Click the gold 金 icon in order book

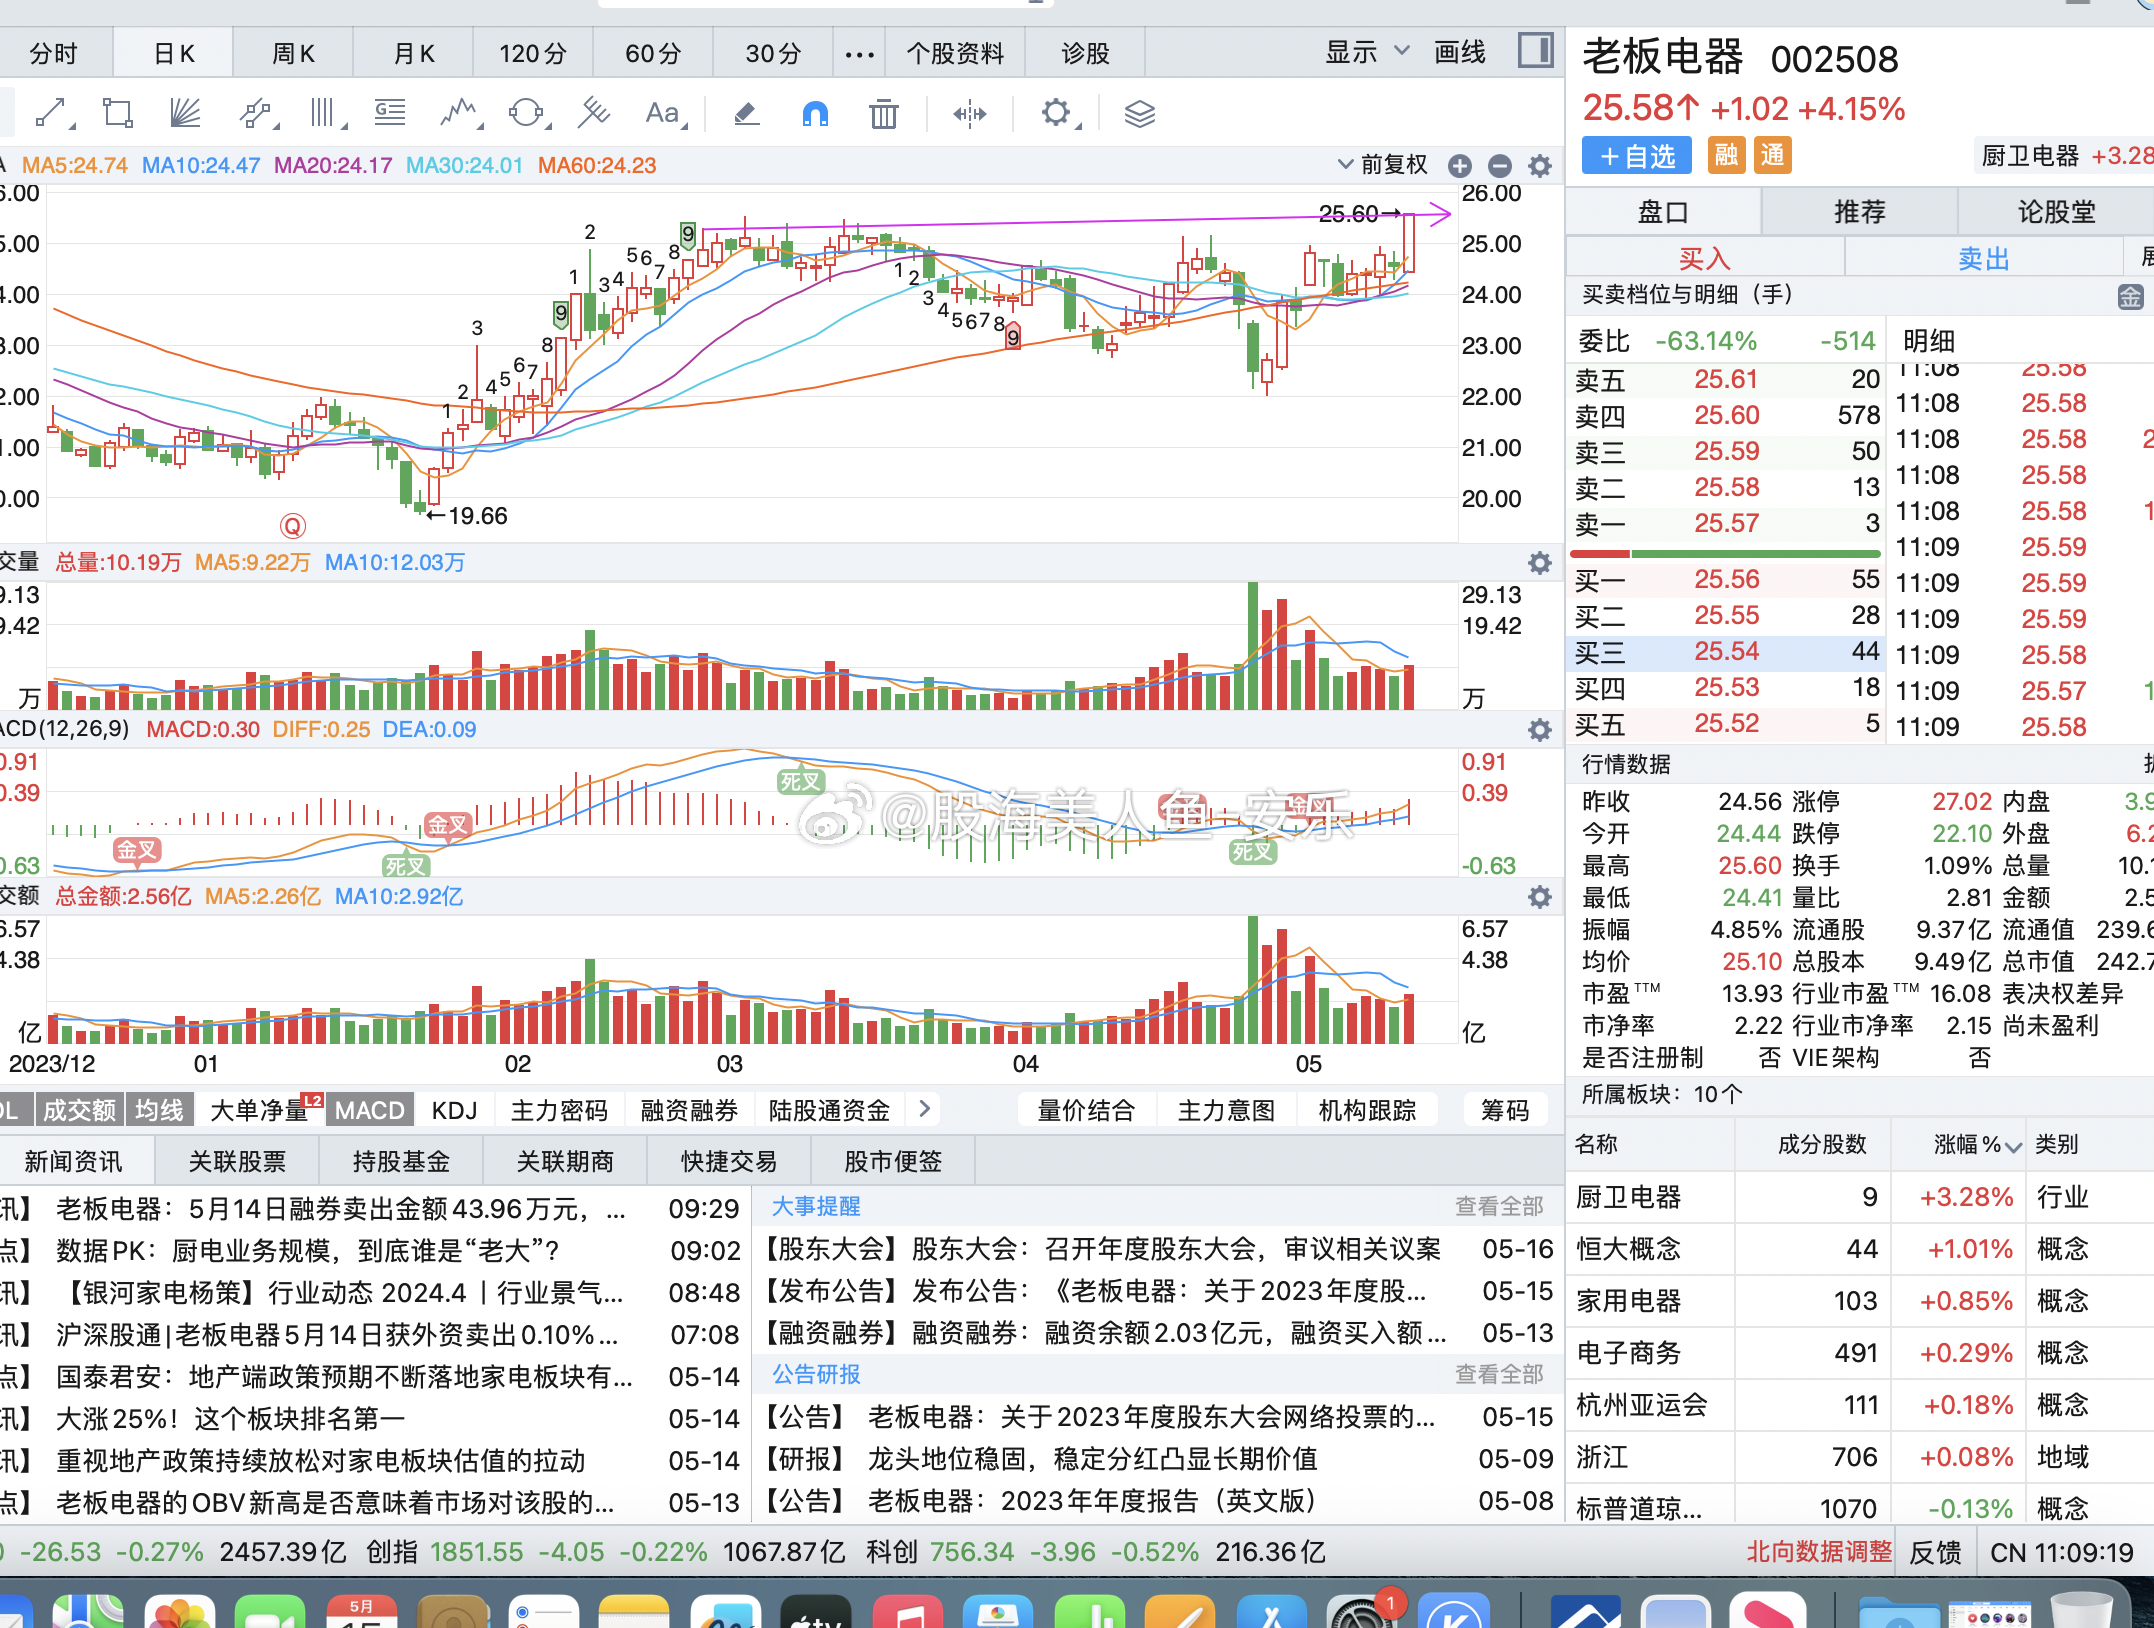[x=2130, y=296]
